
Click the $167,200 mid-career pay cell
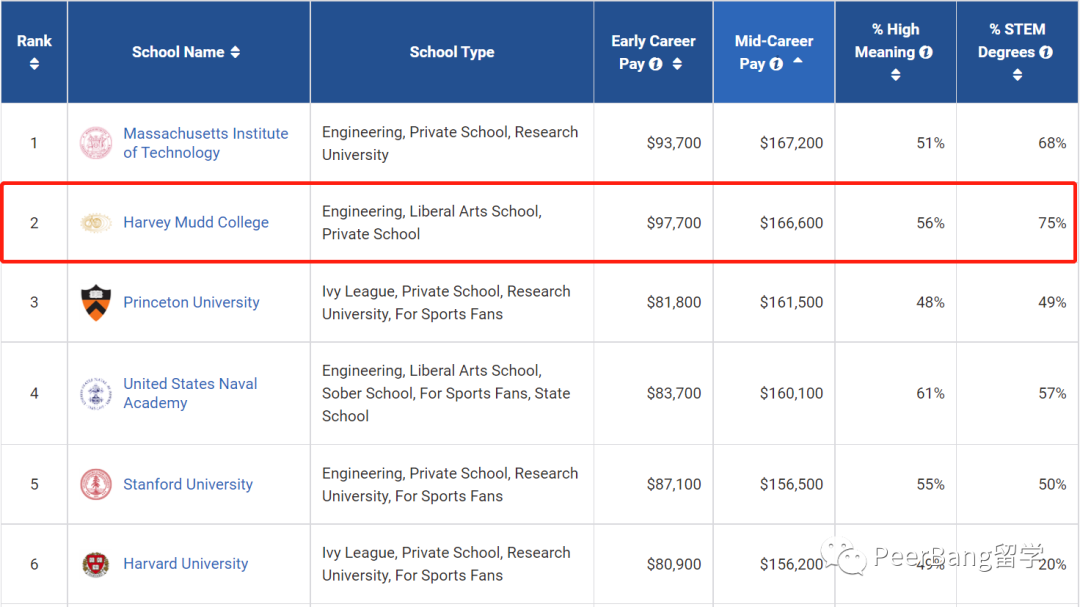(791, 143)
